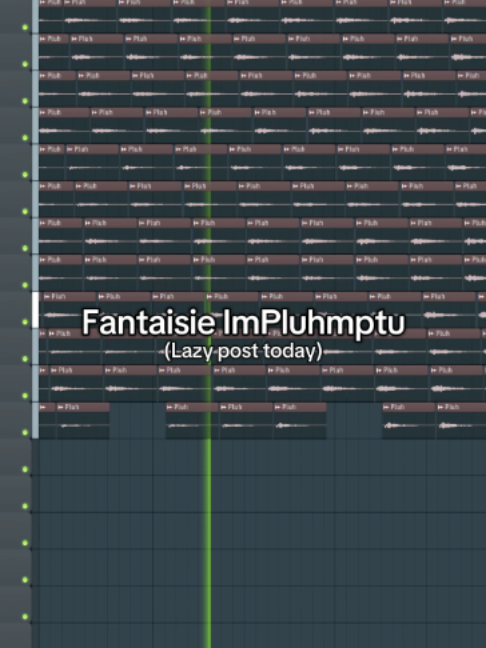Image resolution: width=486 pixels, height=648 pixels.
Task: Click the green playhead line in the empty tracks area
Action: pyautogui.click(x=208, y=541)
